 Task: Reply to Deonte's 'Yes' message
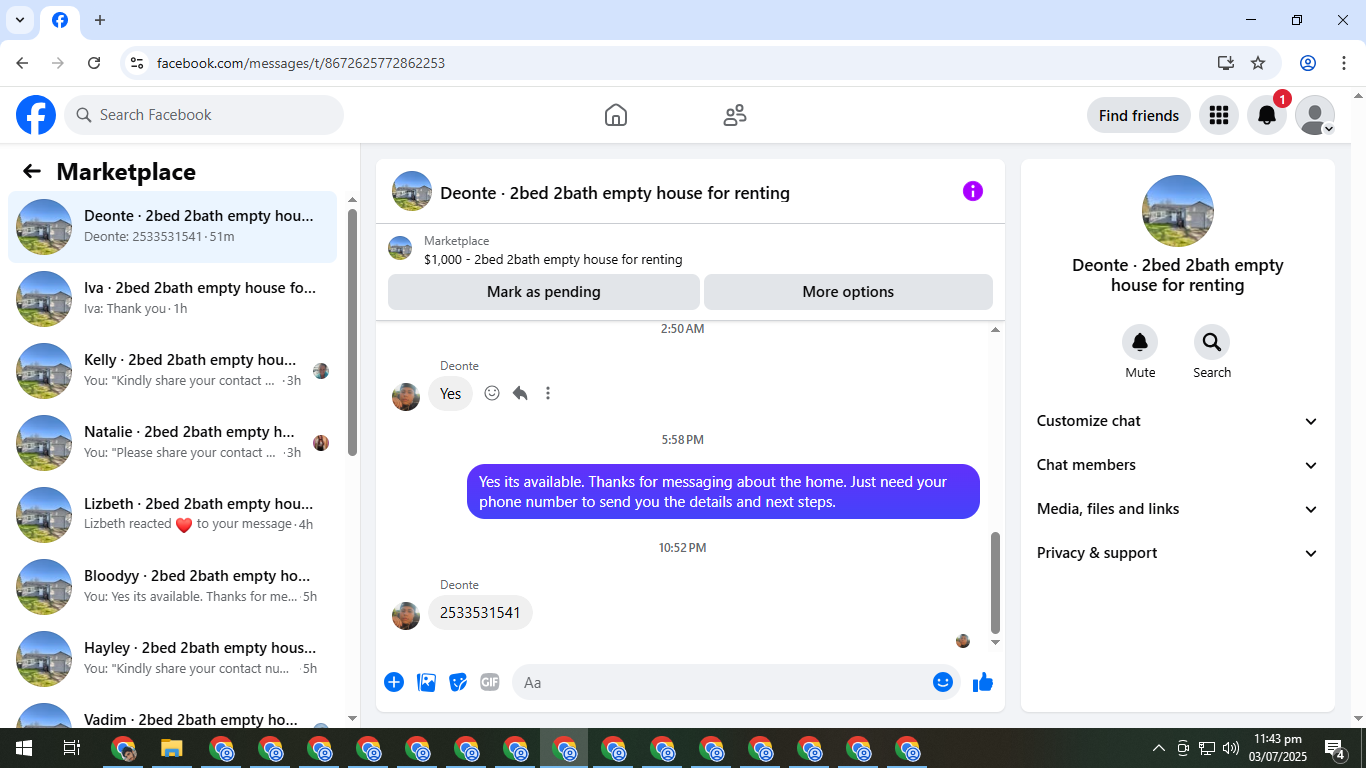[520, 393]
